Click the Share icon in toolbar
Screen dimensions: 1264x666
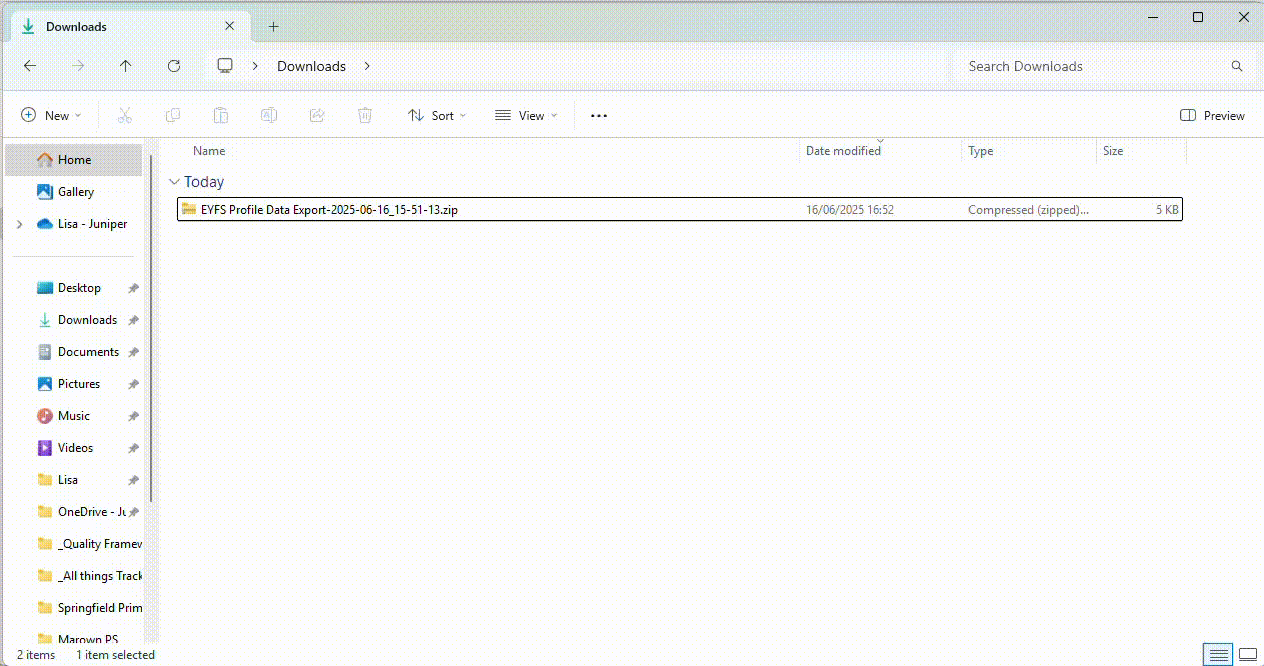point(317,116)
